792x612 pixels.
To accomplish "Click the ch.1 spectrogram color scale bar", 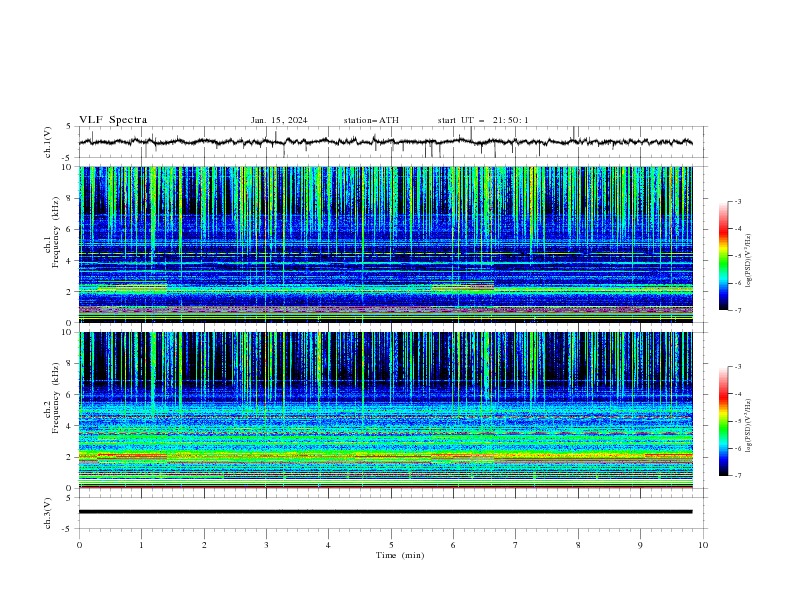I will point(723,256).
